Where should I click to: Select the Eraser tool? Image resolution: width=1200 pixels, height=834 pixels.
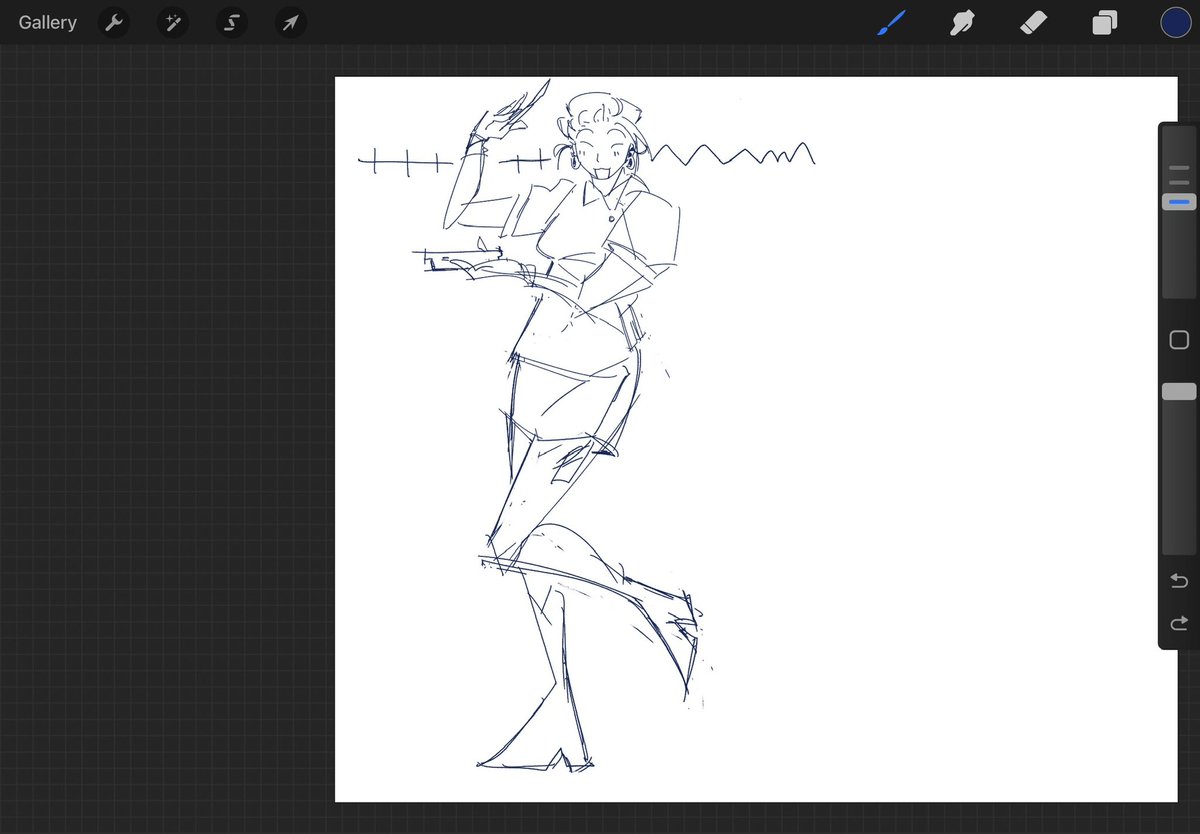coord(1033,22)
